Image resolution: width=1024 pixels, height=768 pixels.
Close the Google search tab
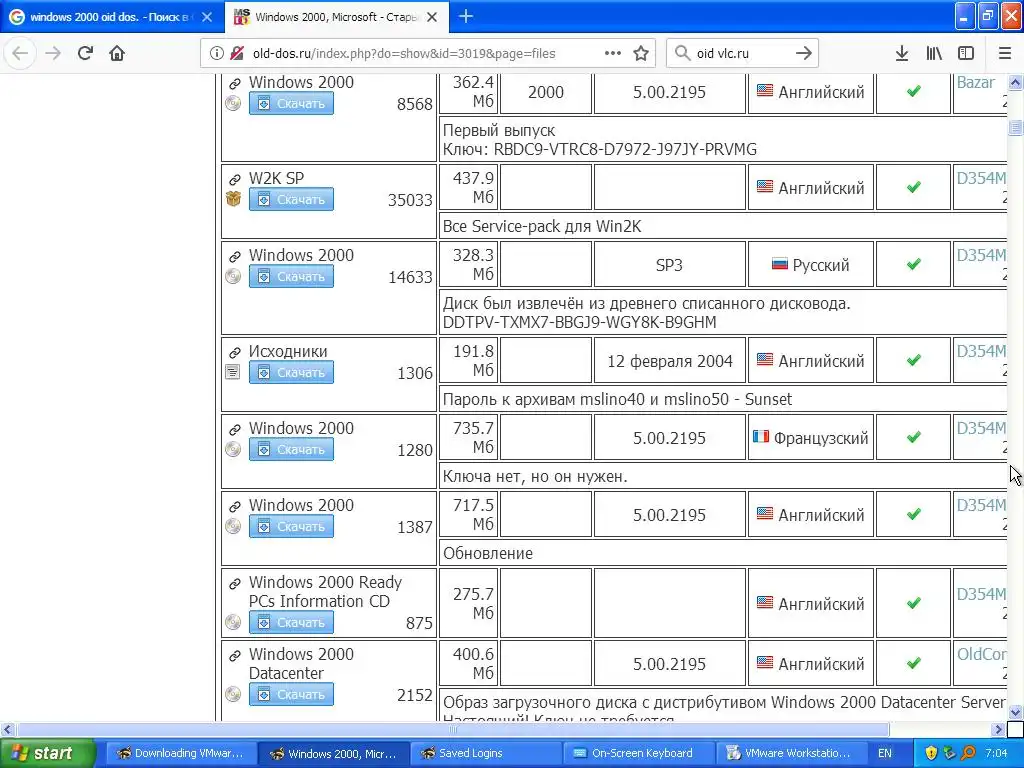pos(207,17)
